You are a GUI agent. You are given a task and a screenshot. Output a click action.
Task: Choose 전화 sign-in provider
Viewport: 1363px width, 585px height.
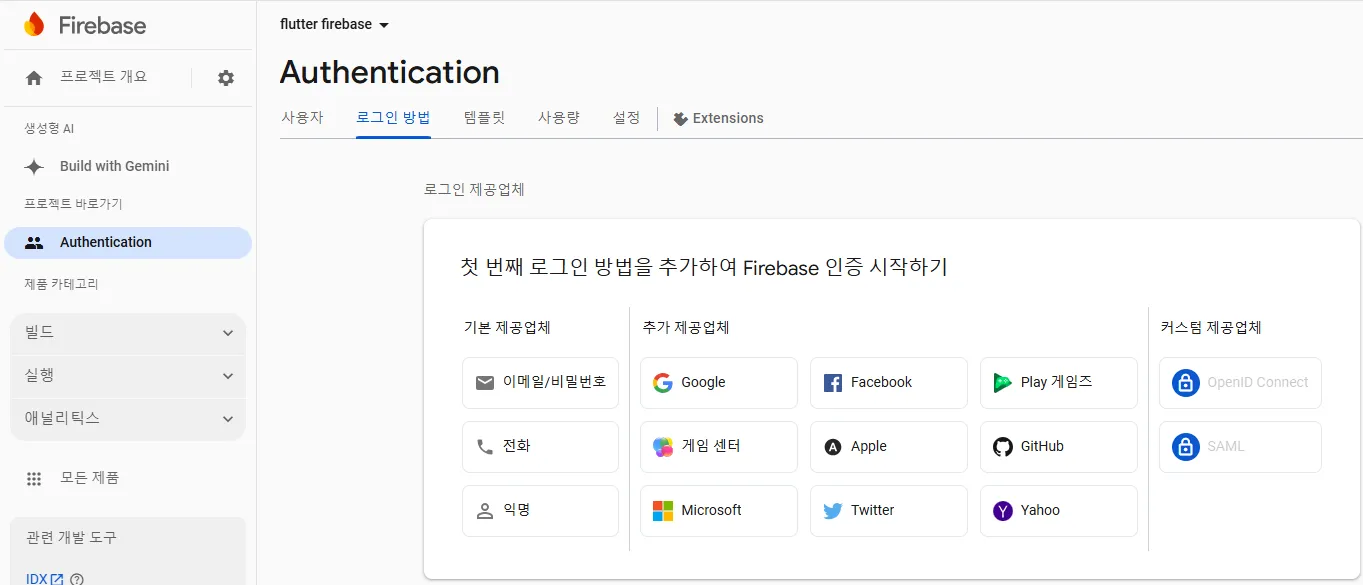[x=540, y=447]
